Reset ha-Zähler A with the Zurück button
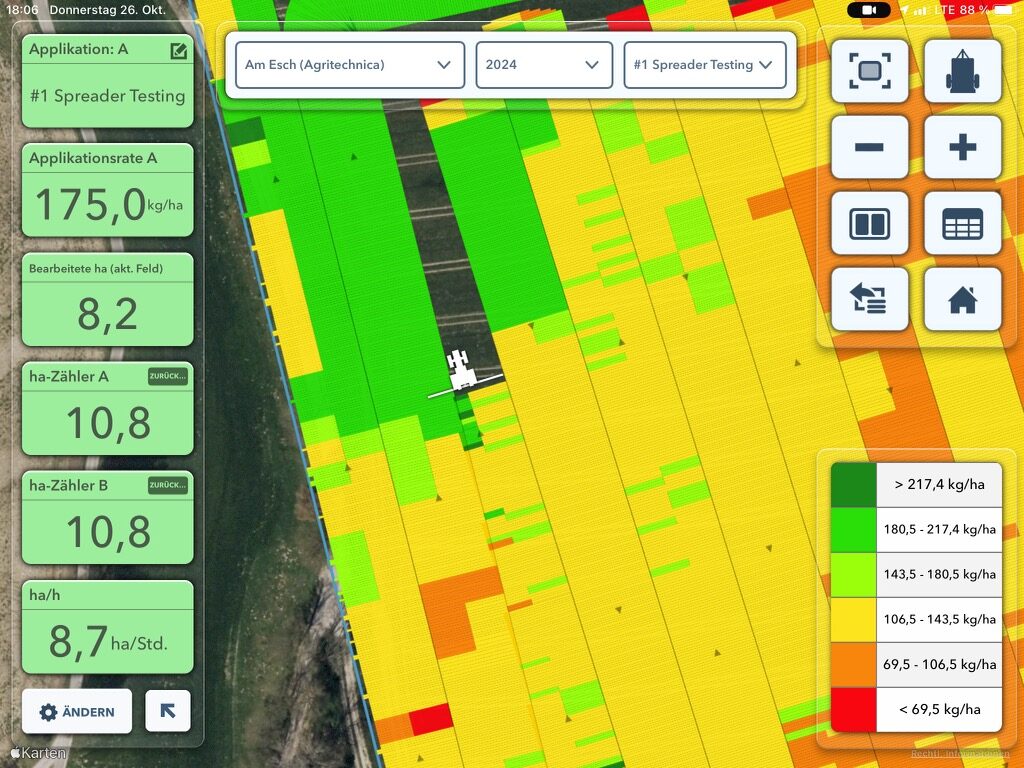The image size is (1024, 768). pos(167,376)
